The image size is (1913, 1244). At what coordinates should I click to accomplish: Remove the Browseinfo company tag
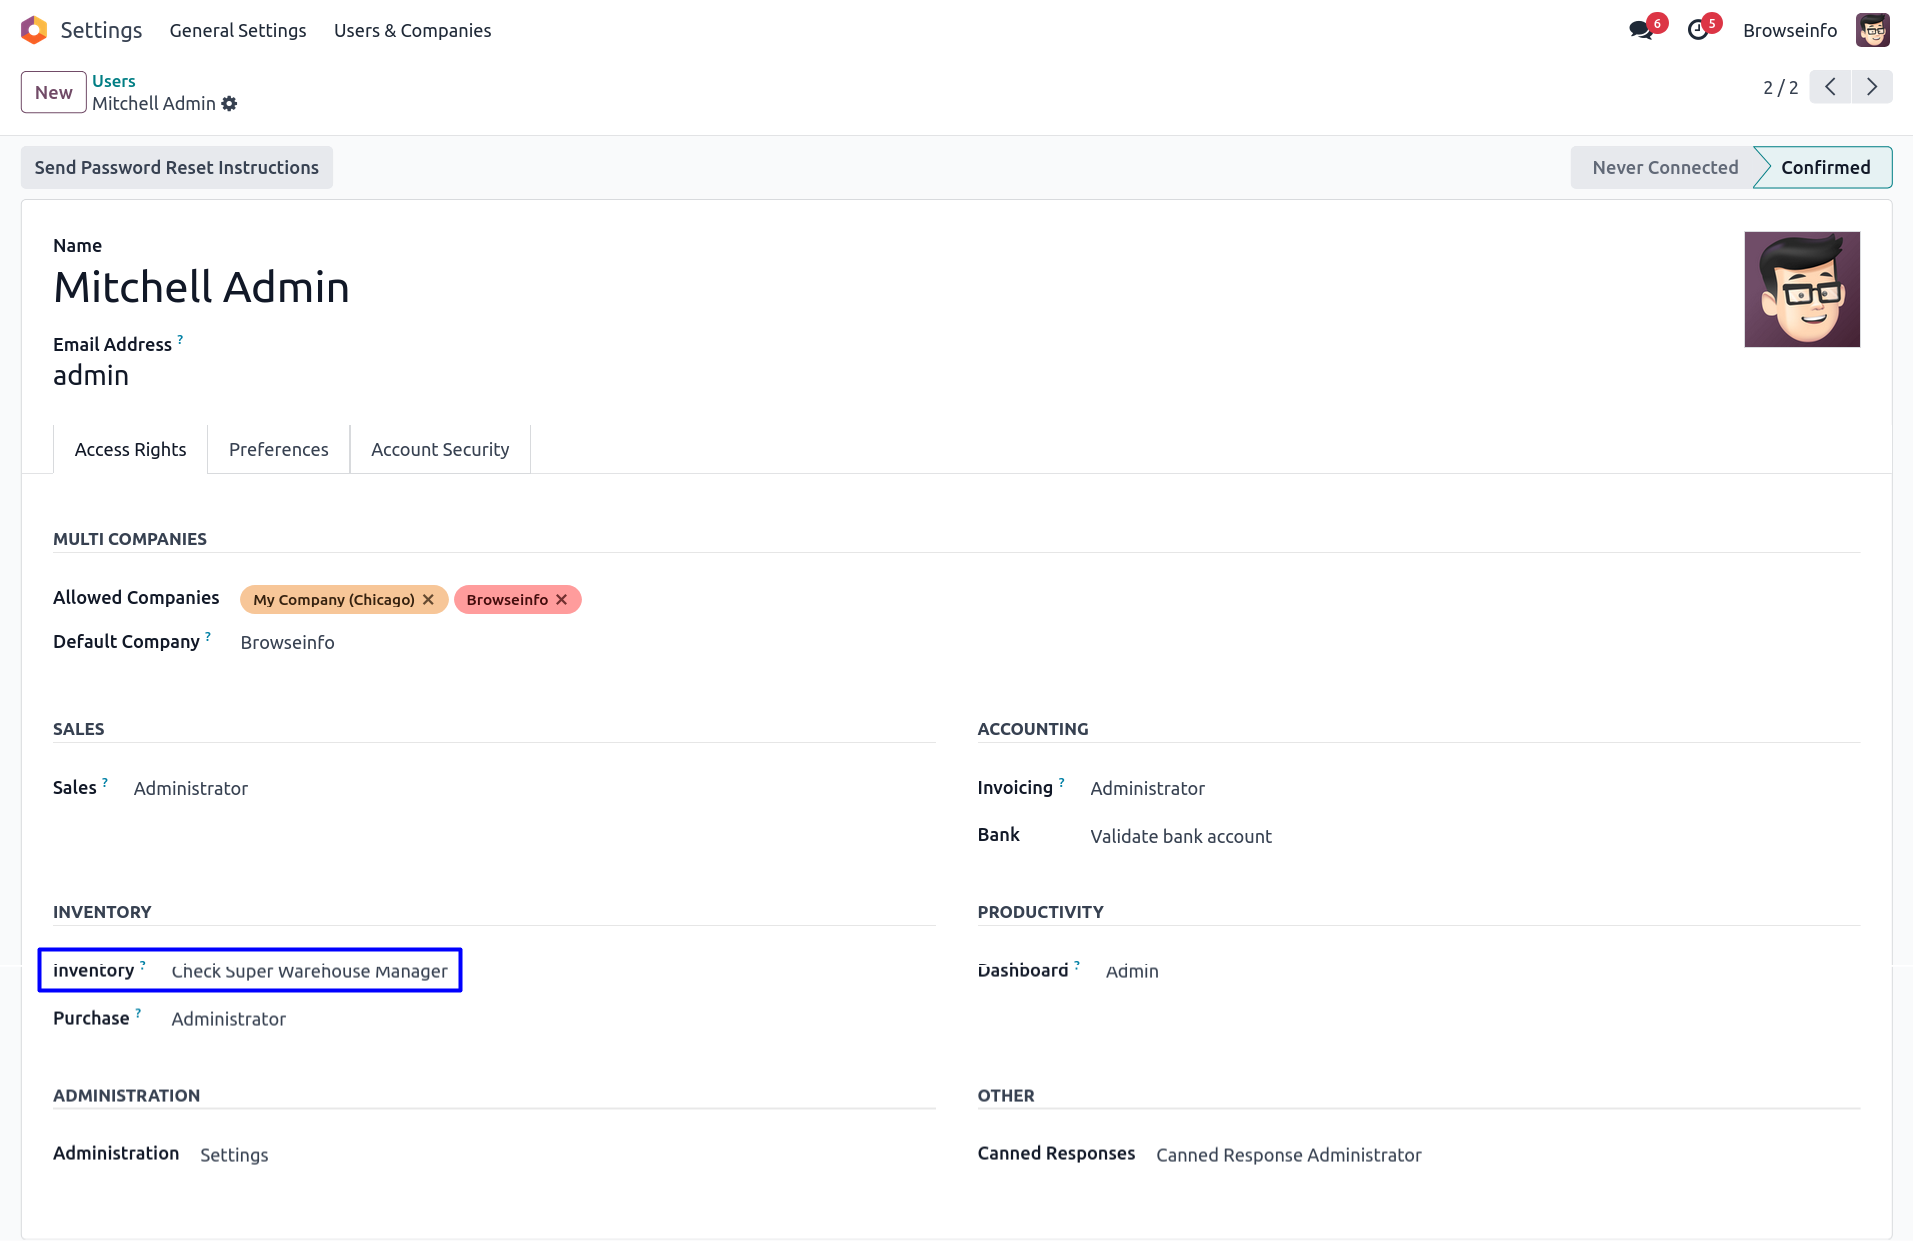562,599
